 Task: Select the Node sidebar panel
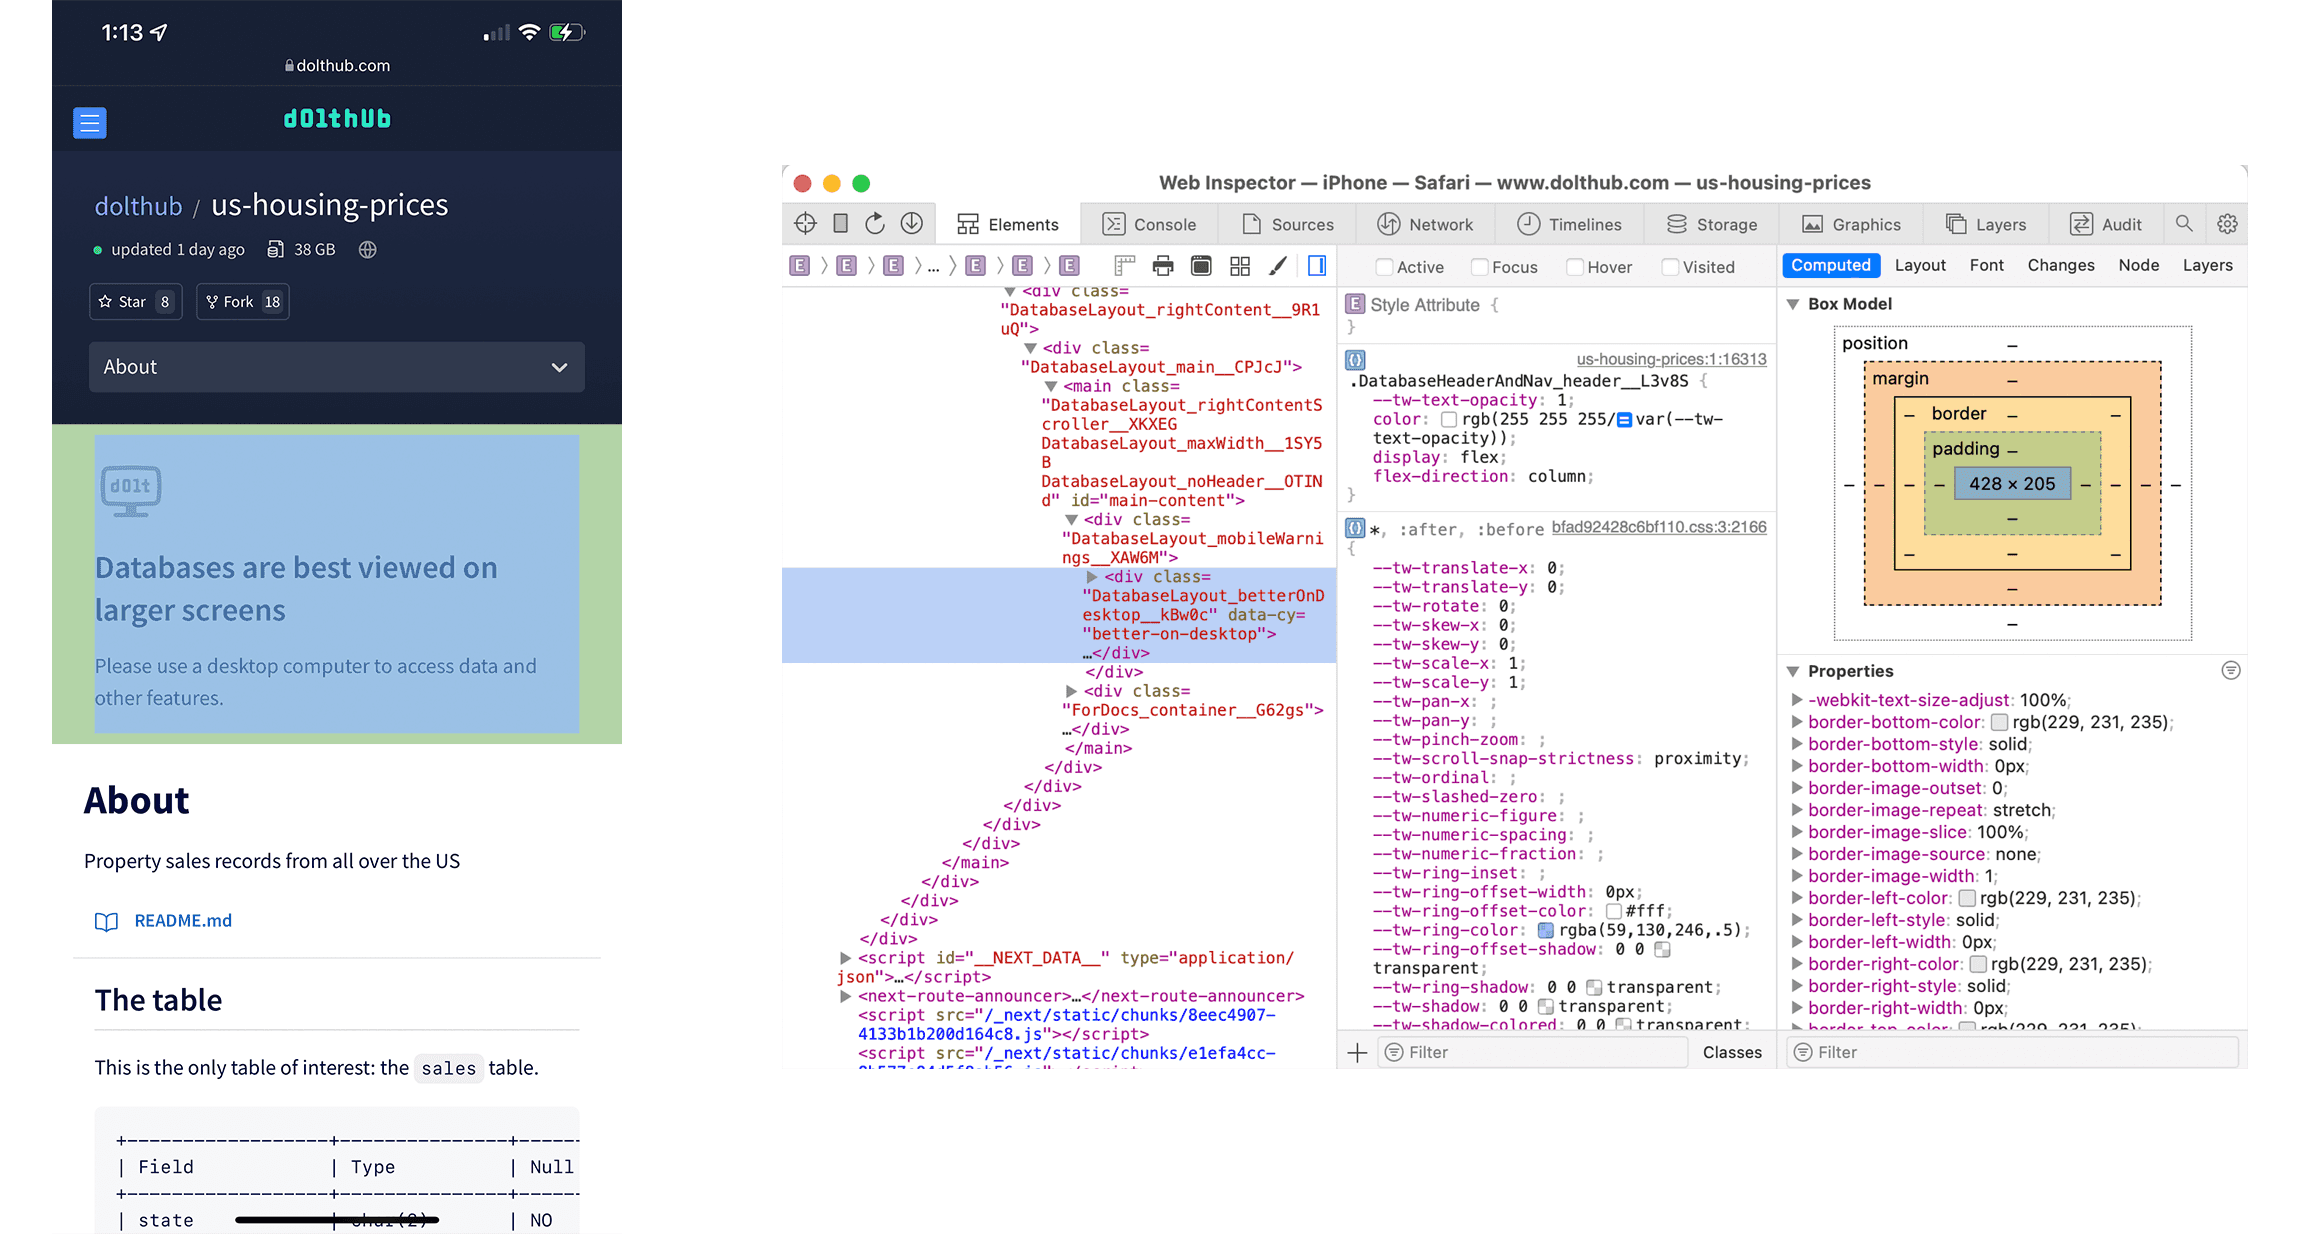coord(2138,265)
